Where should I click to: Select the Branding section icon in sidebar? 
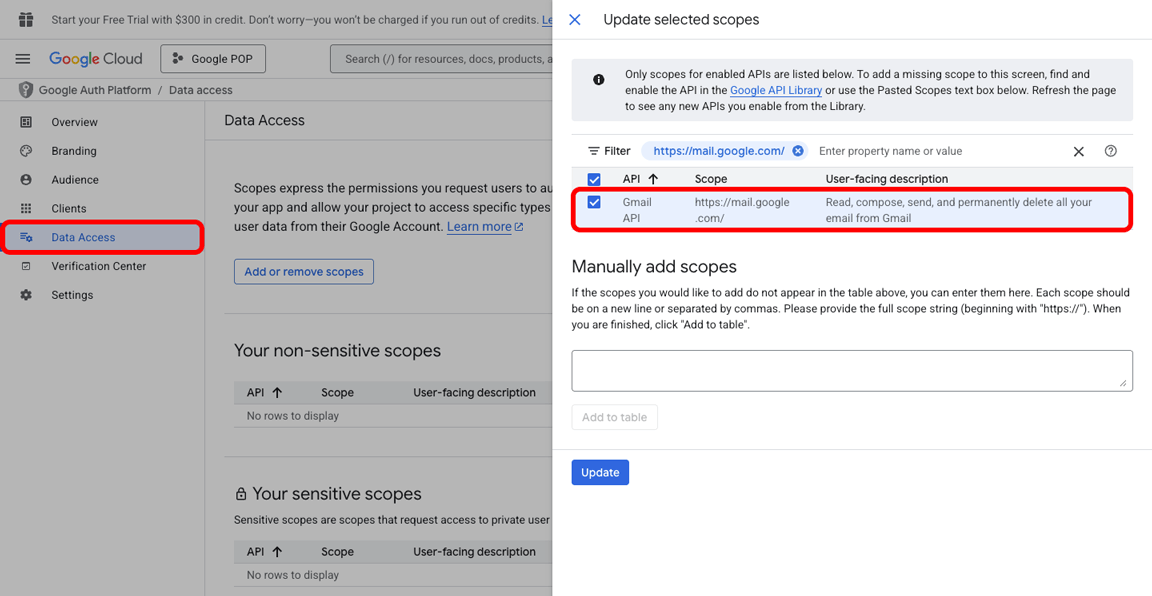[x=25, y=151]
